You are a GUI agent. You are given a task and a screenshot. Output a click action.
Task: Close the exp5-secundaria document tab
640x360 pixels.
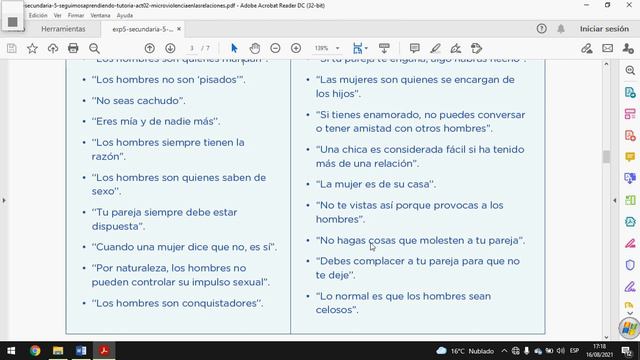tap(179, 29)
